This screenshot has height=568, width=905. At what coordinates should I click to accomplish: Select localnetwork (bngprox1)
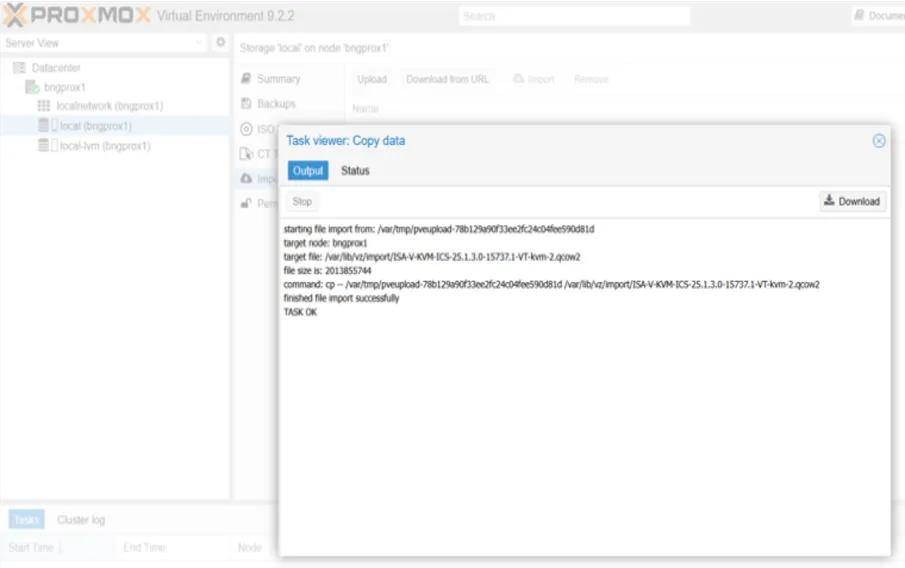tap(110, 106)
